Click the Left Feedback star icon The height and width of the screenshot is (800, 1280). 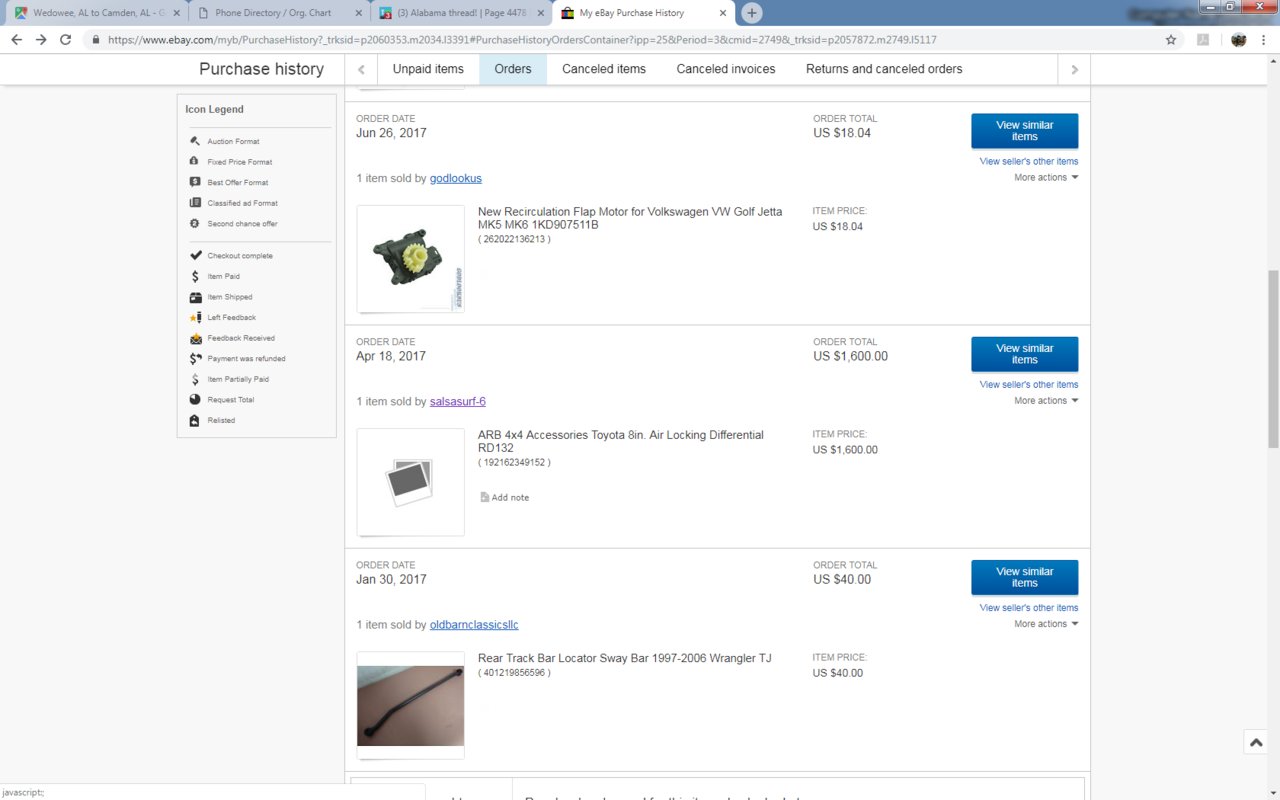(195, 317)
